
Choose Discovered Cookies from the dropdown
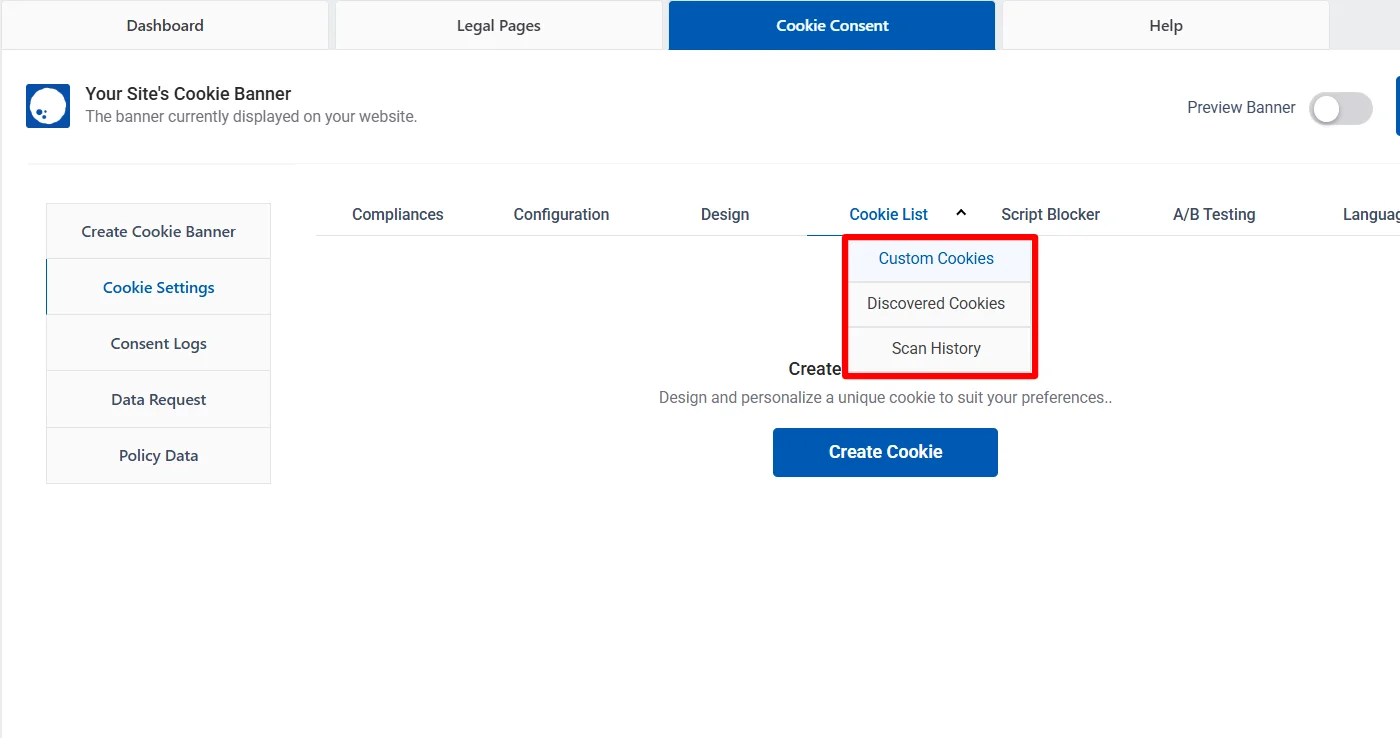(x=936, y=303)
